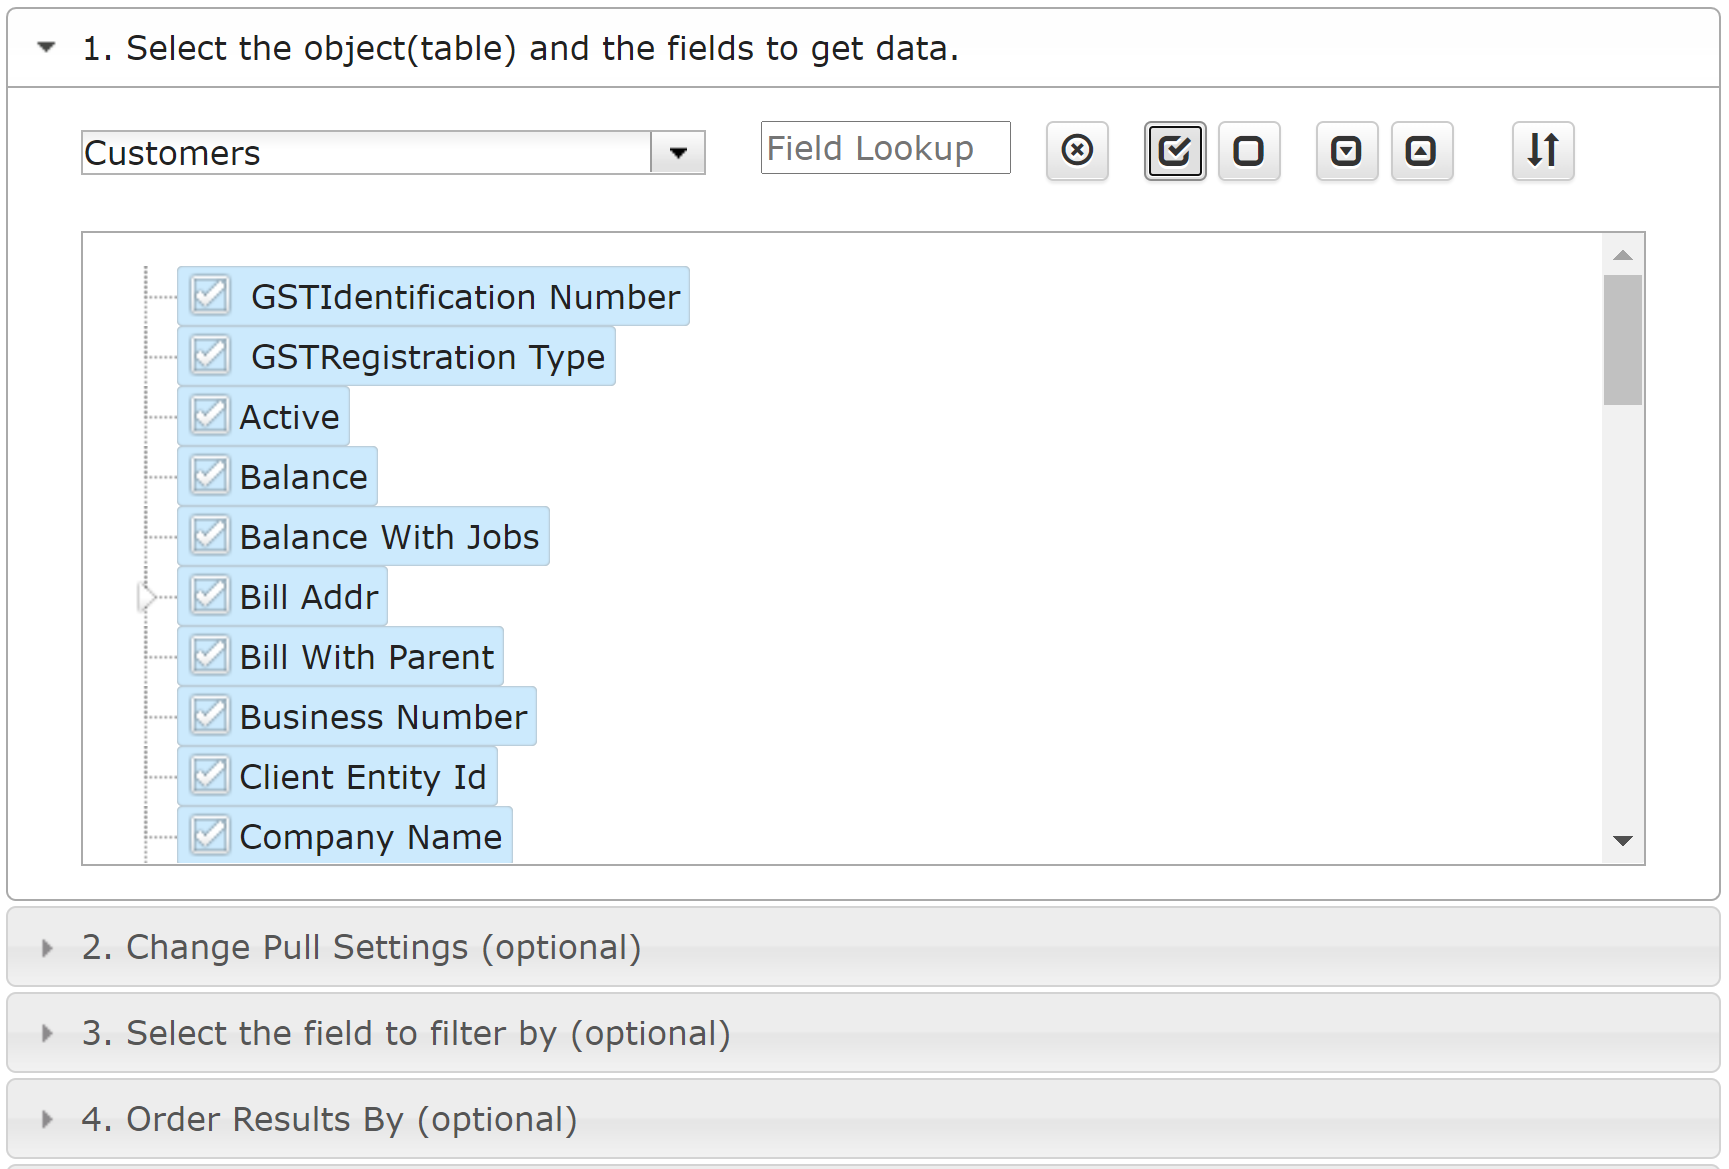Click the expand all nodes icon
Viewport: 1729px width, 1169px height.
pyautogui.click(x=1346, y=151)
